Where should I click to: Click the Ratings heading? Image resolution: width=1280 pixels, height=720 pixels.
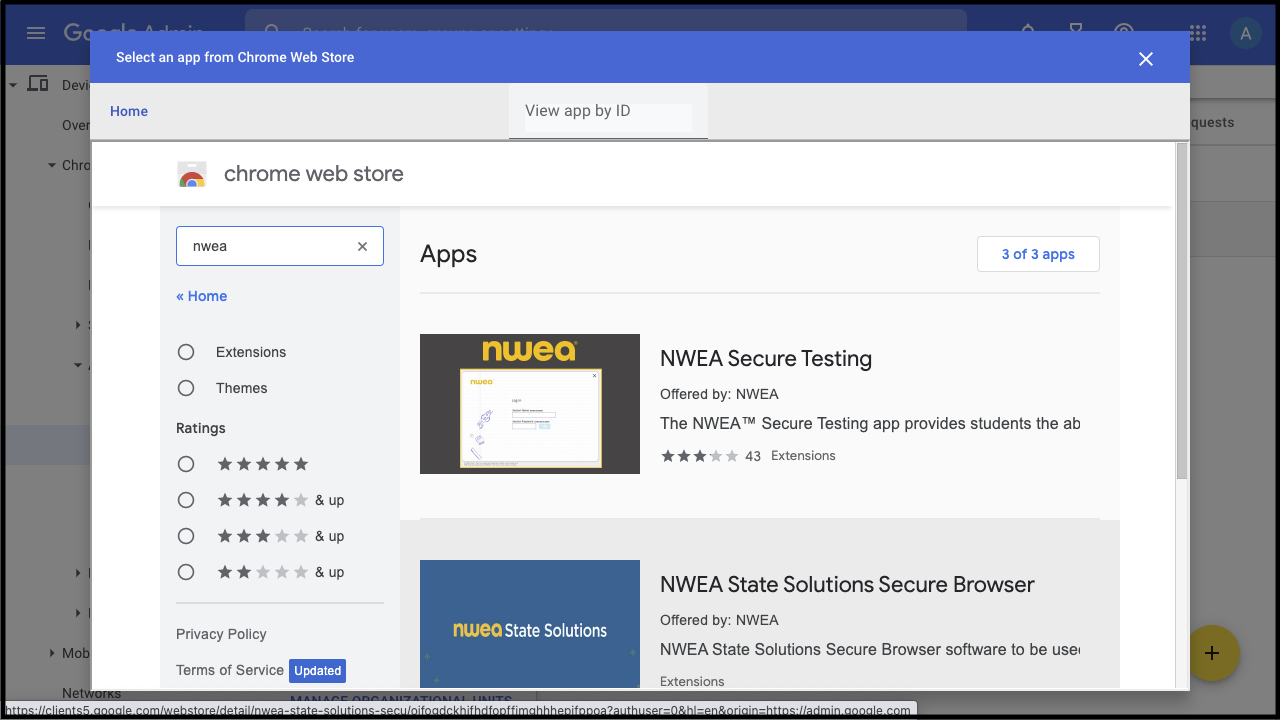201,428
